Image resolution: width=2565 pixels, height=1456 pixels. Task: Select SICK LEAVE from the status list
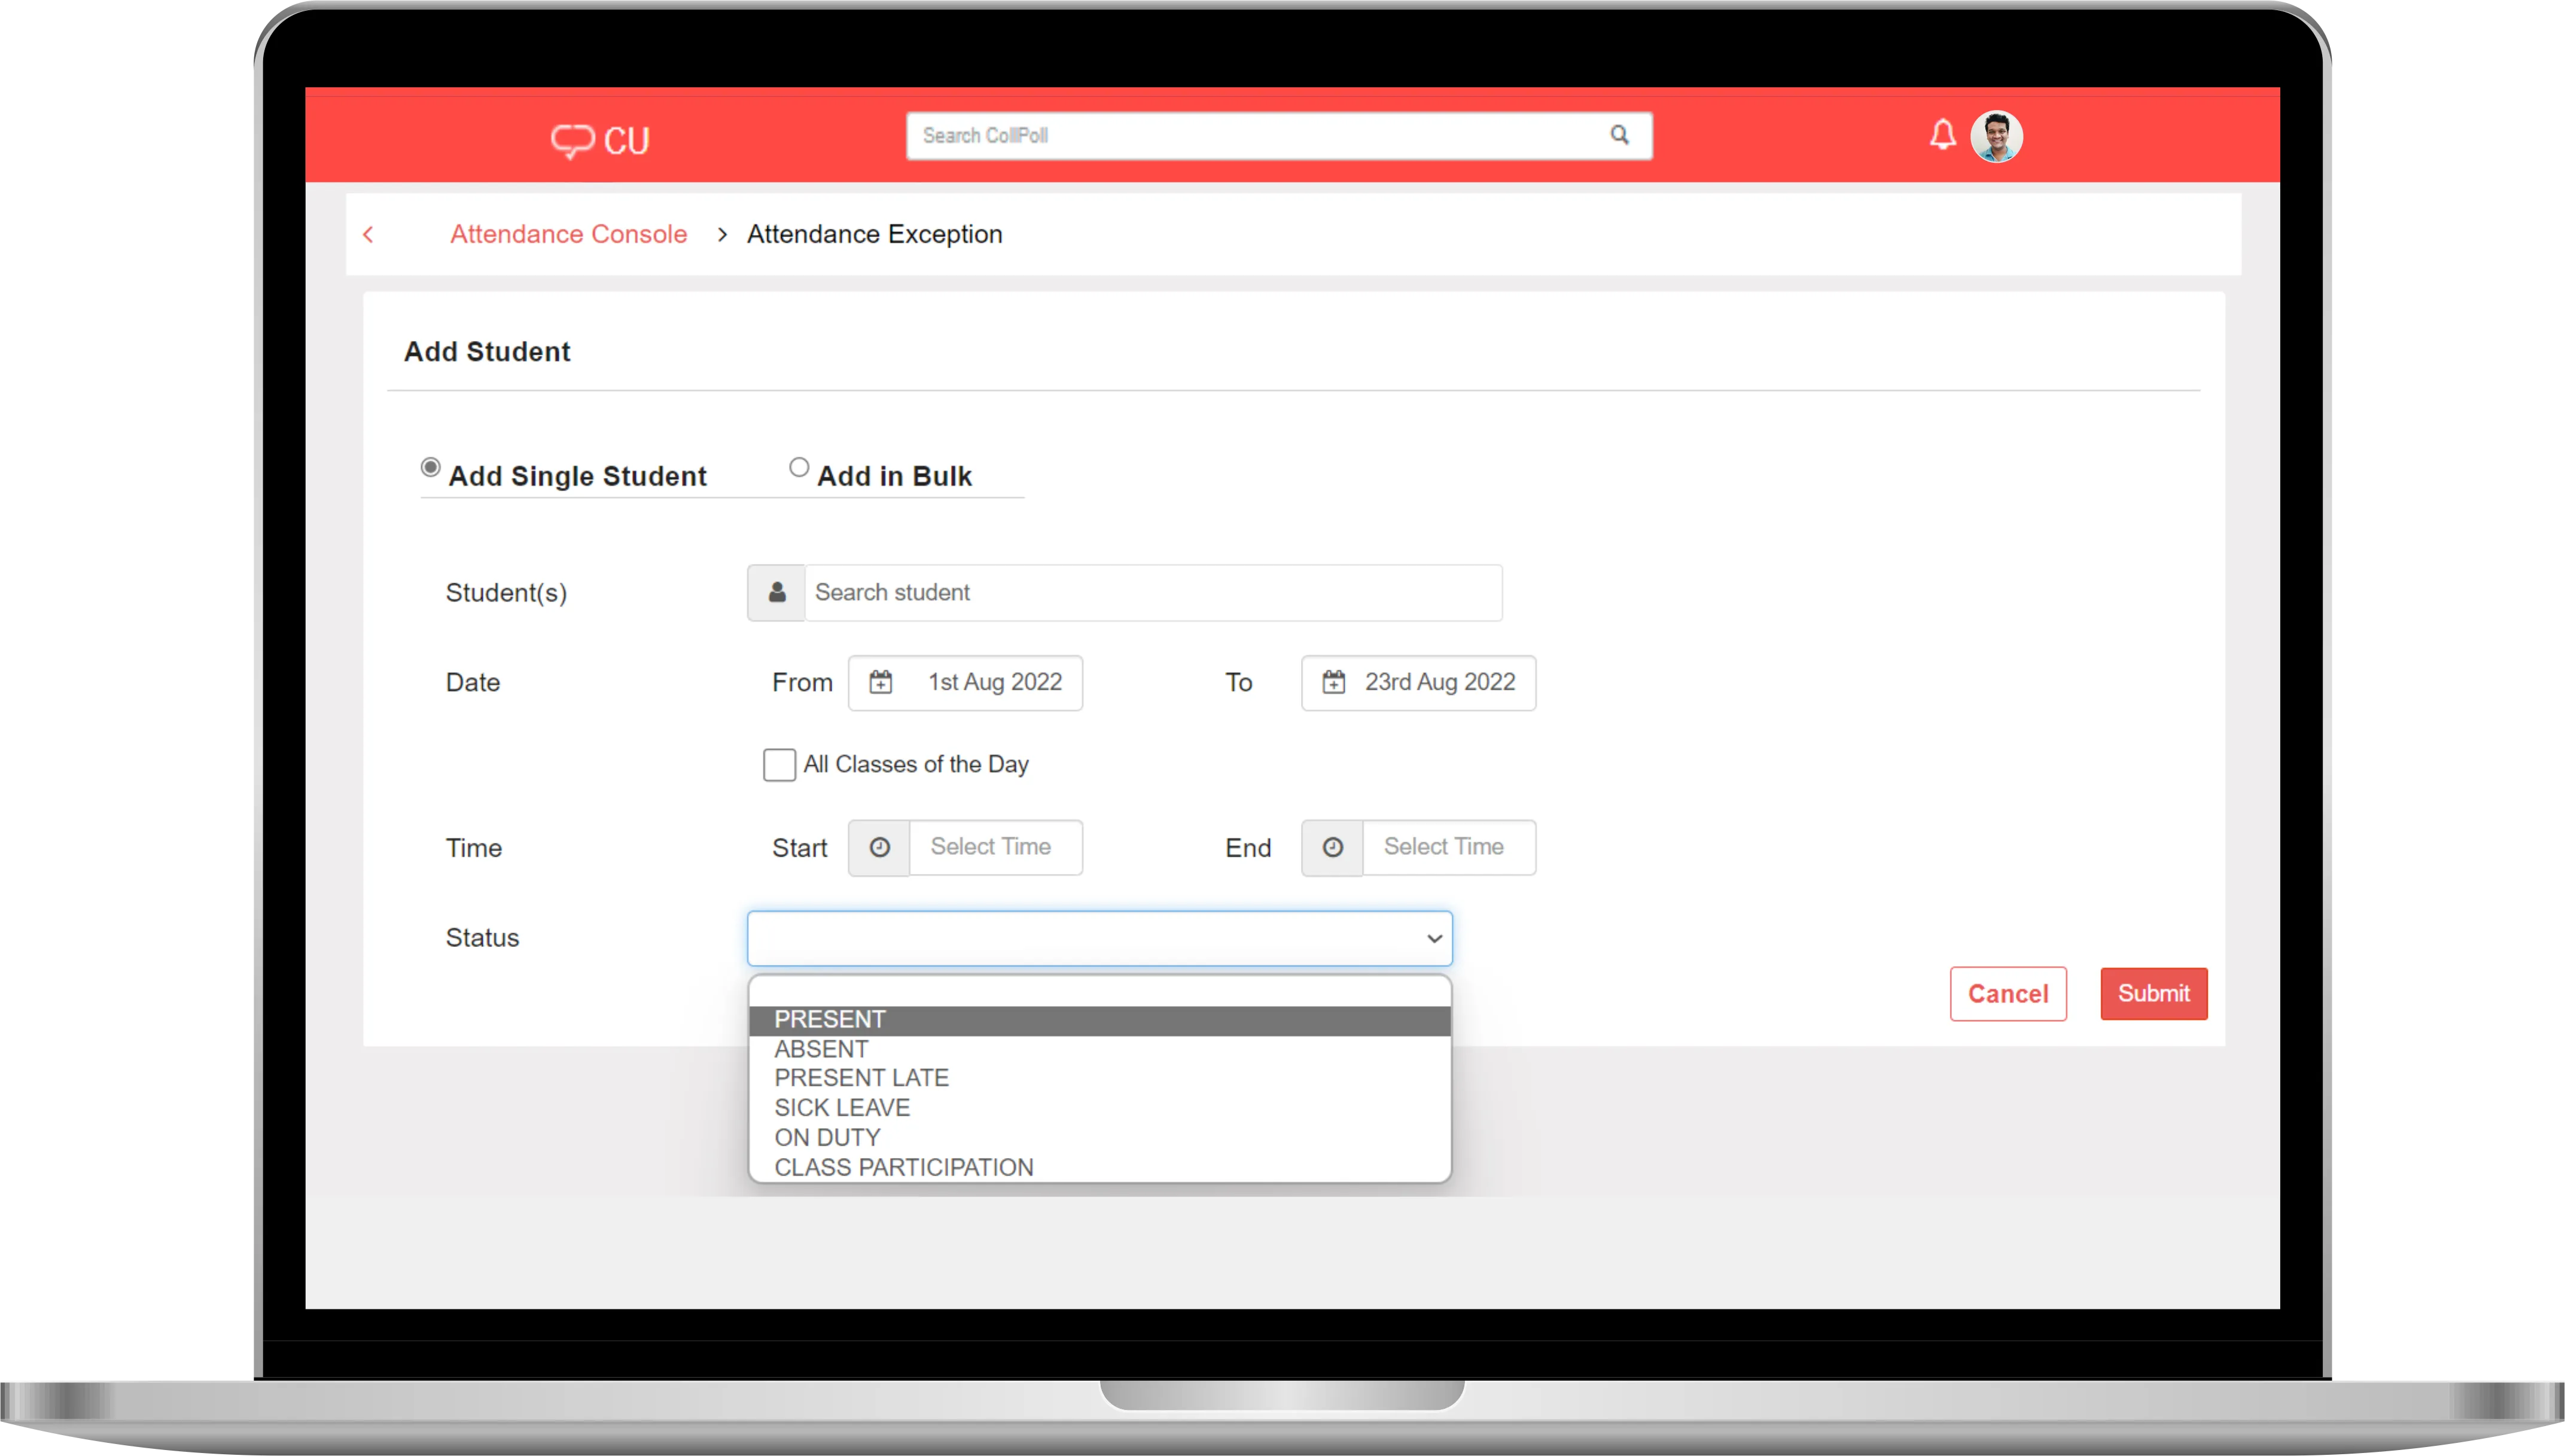click(842, 1107)
